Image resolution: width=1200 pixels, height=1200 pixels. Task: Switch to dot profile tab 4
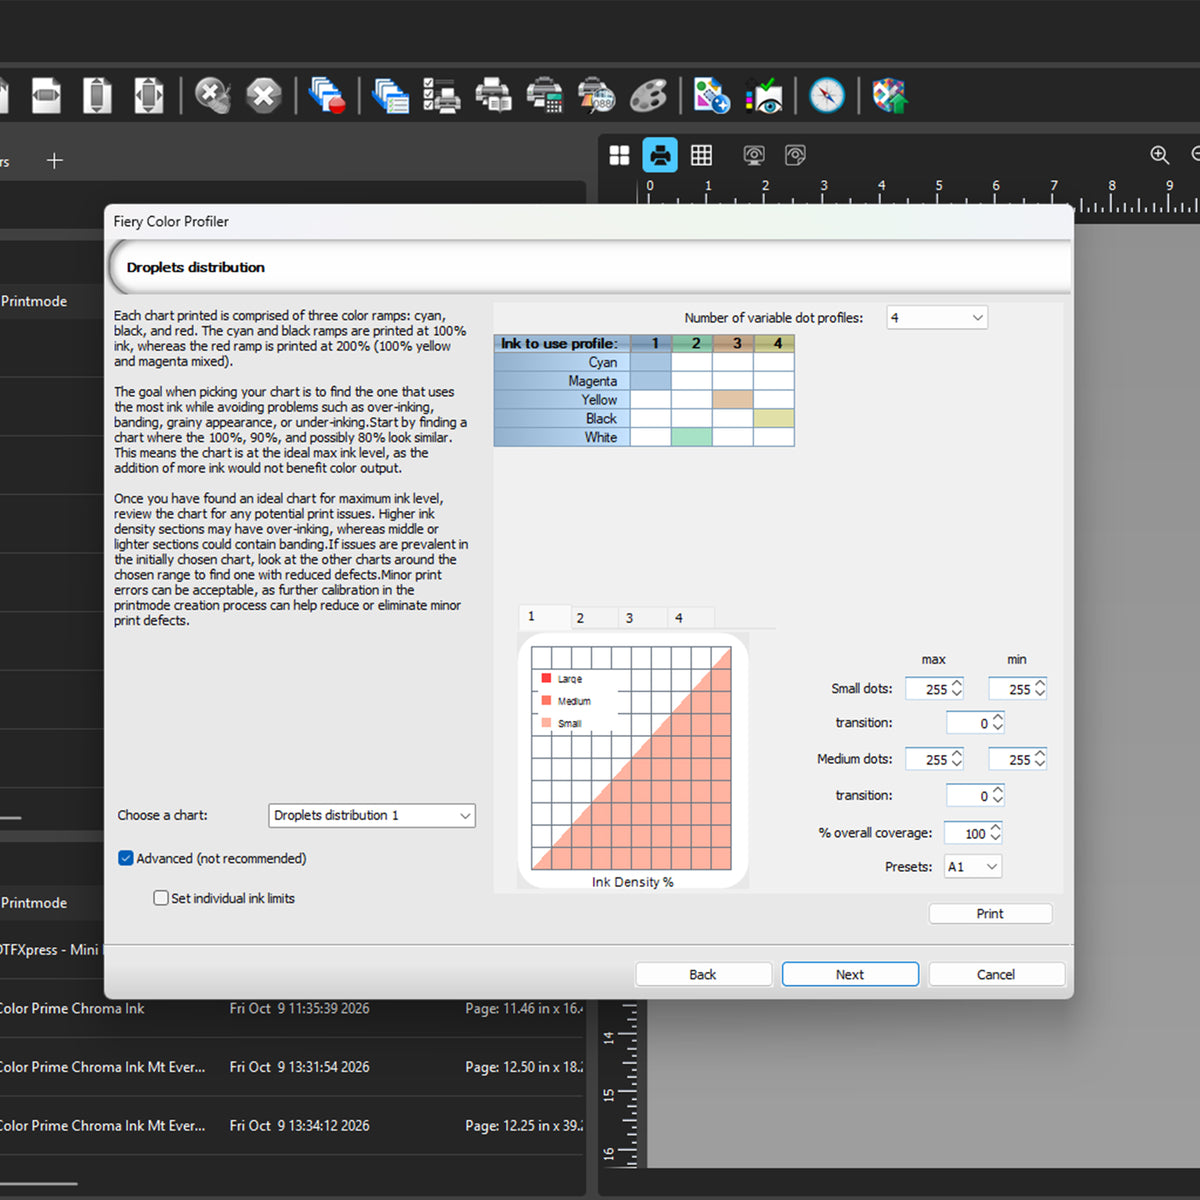pos(692,618)
